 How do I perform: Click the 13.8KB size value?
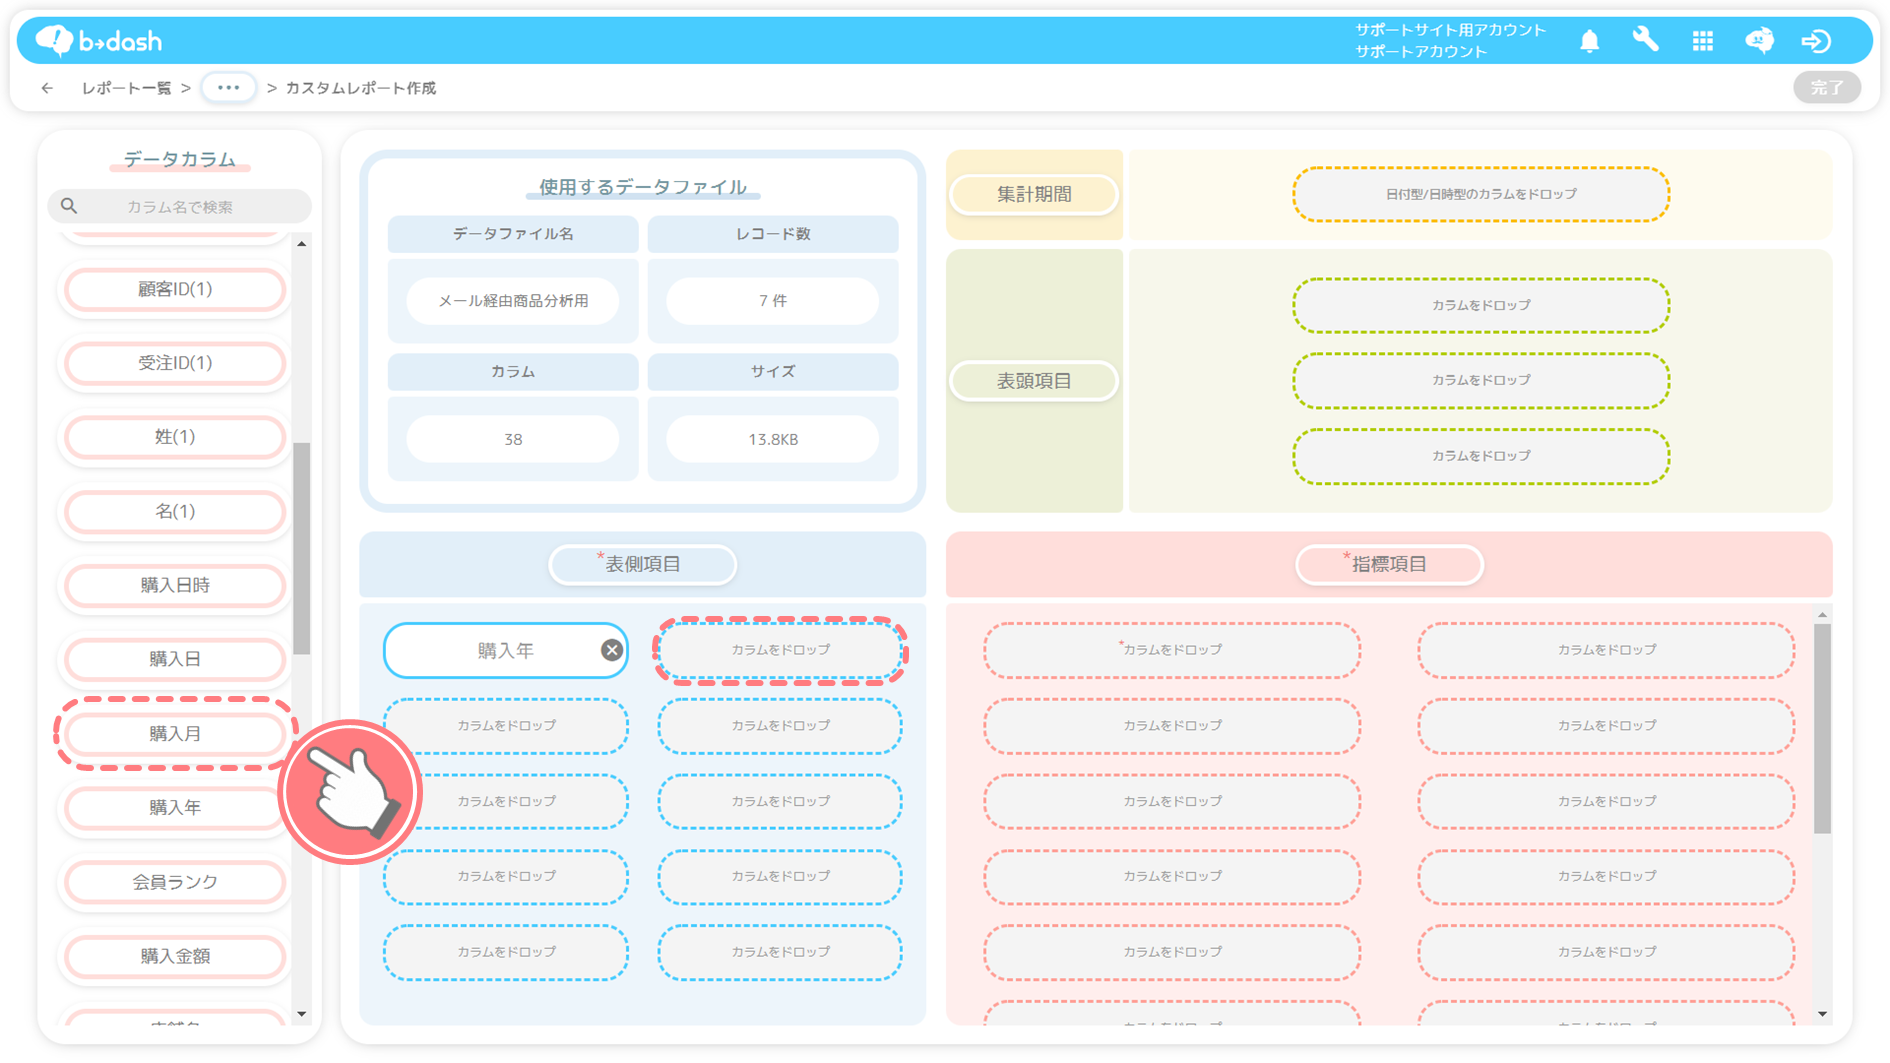tap(773, 439)
